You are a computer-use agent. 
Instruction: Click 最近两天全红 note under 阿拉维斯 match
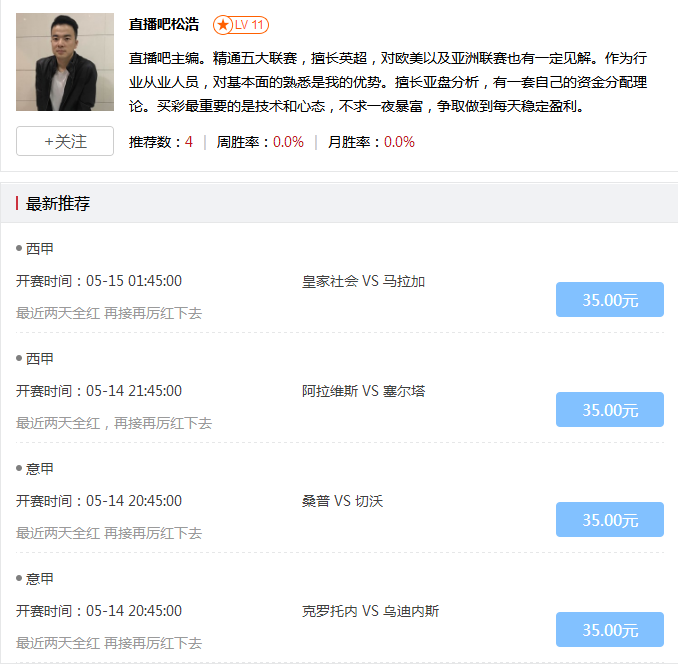[x=114, y=423]
